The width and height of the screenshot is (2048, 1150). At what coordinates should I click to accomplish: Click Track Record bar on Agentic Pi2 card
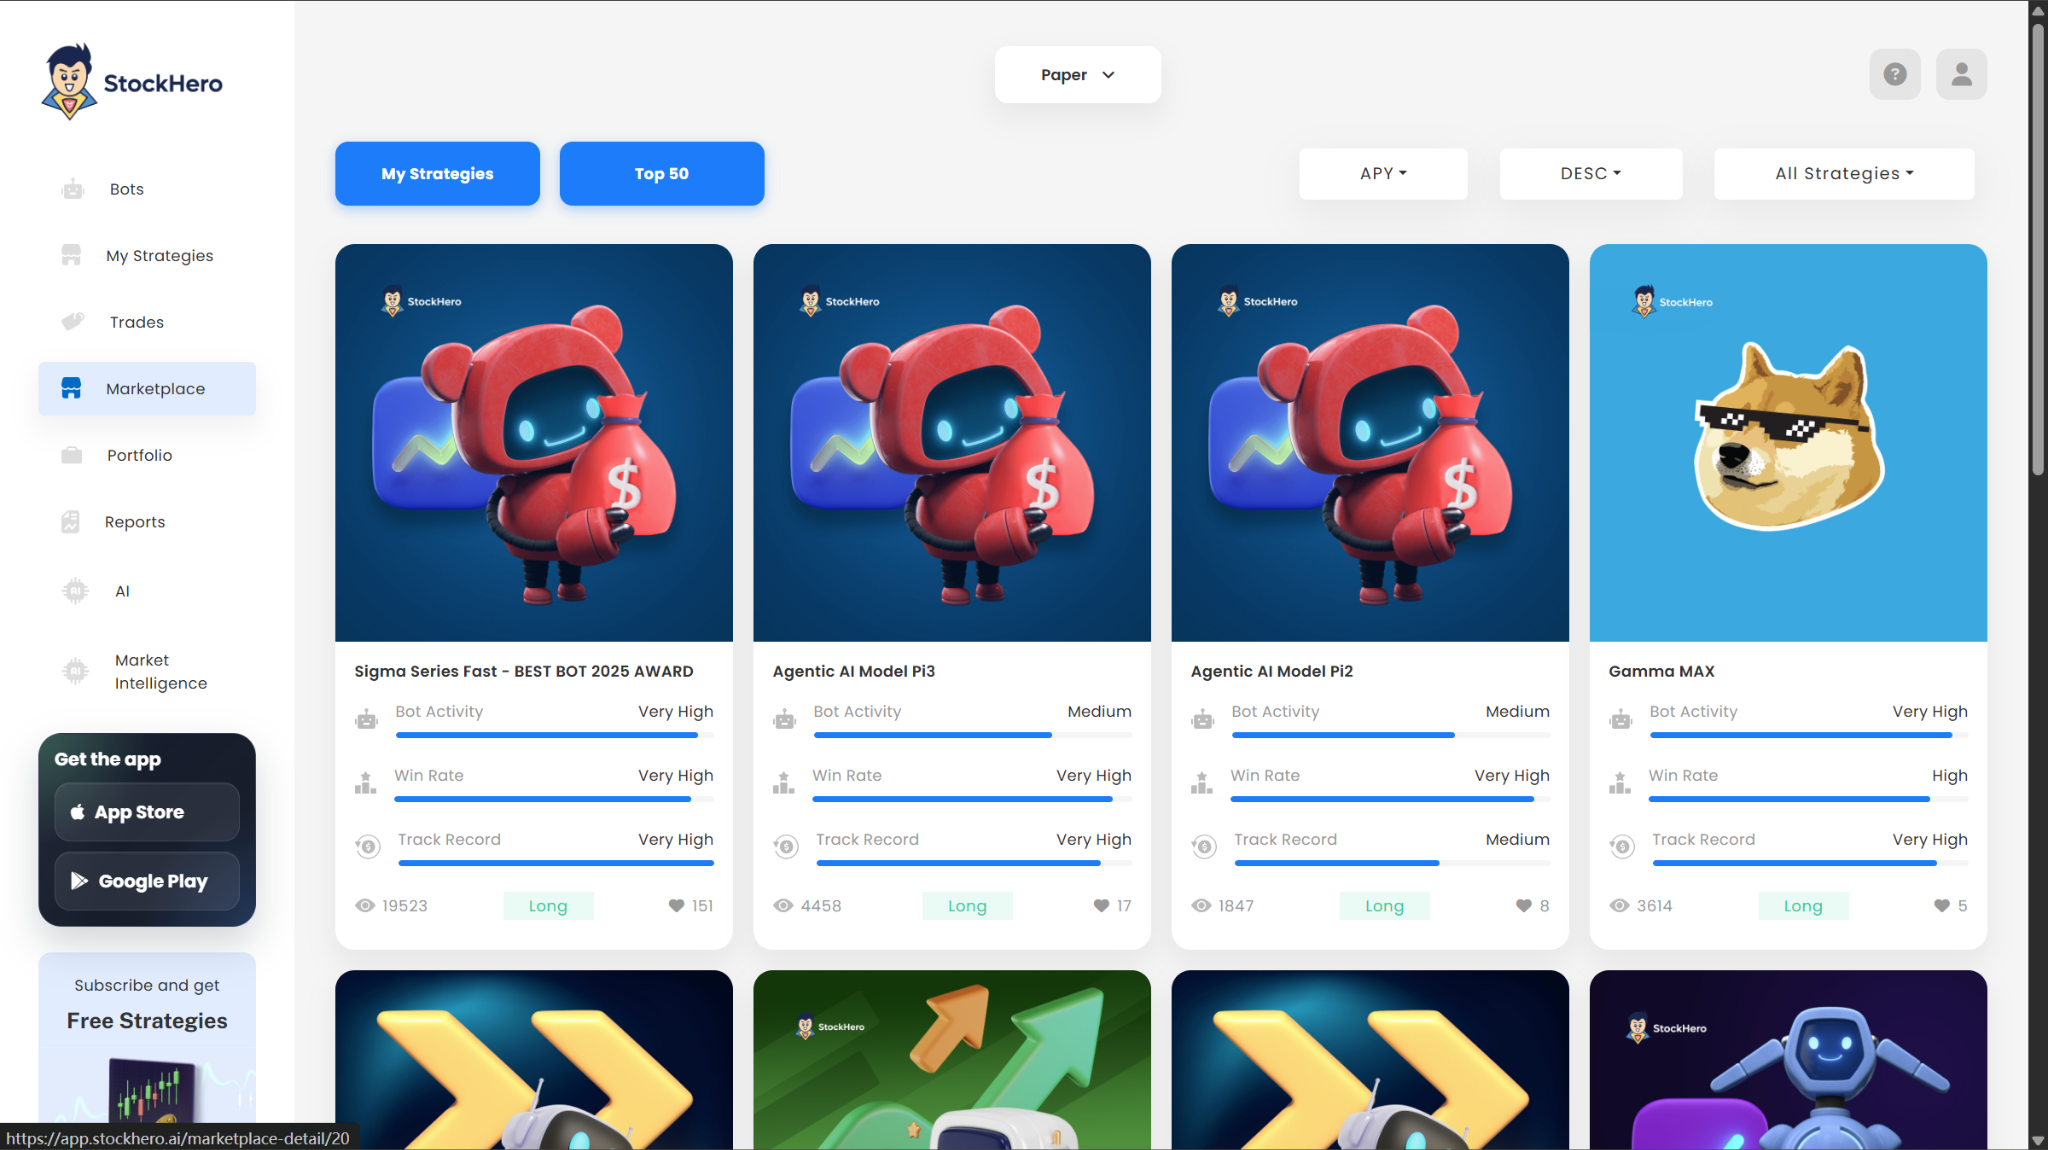point(1390,863)
